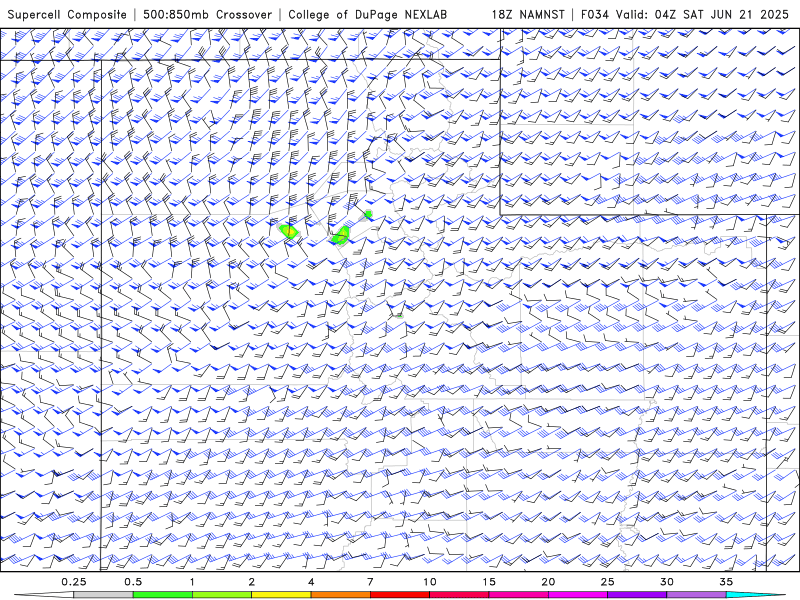Viewport: 800px width, 600px height.
Task: Click the '25' legend label
Action: [607, 582]
